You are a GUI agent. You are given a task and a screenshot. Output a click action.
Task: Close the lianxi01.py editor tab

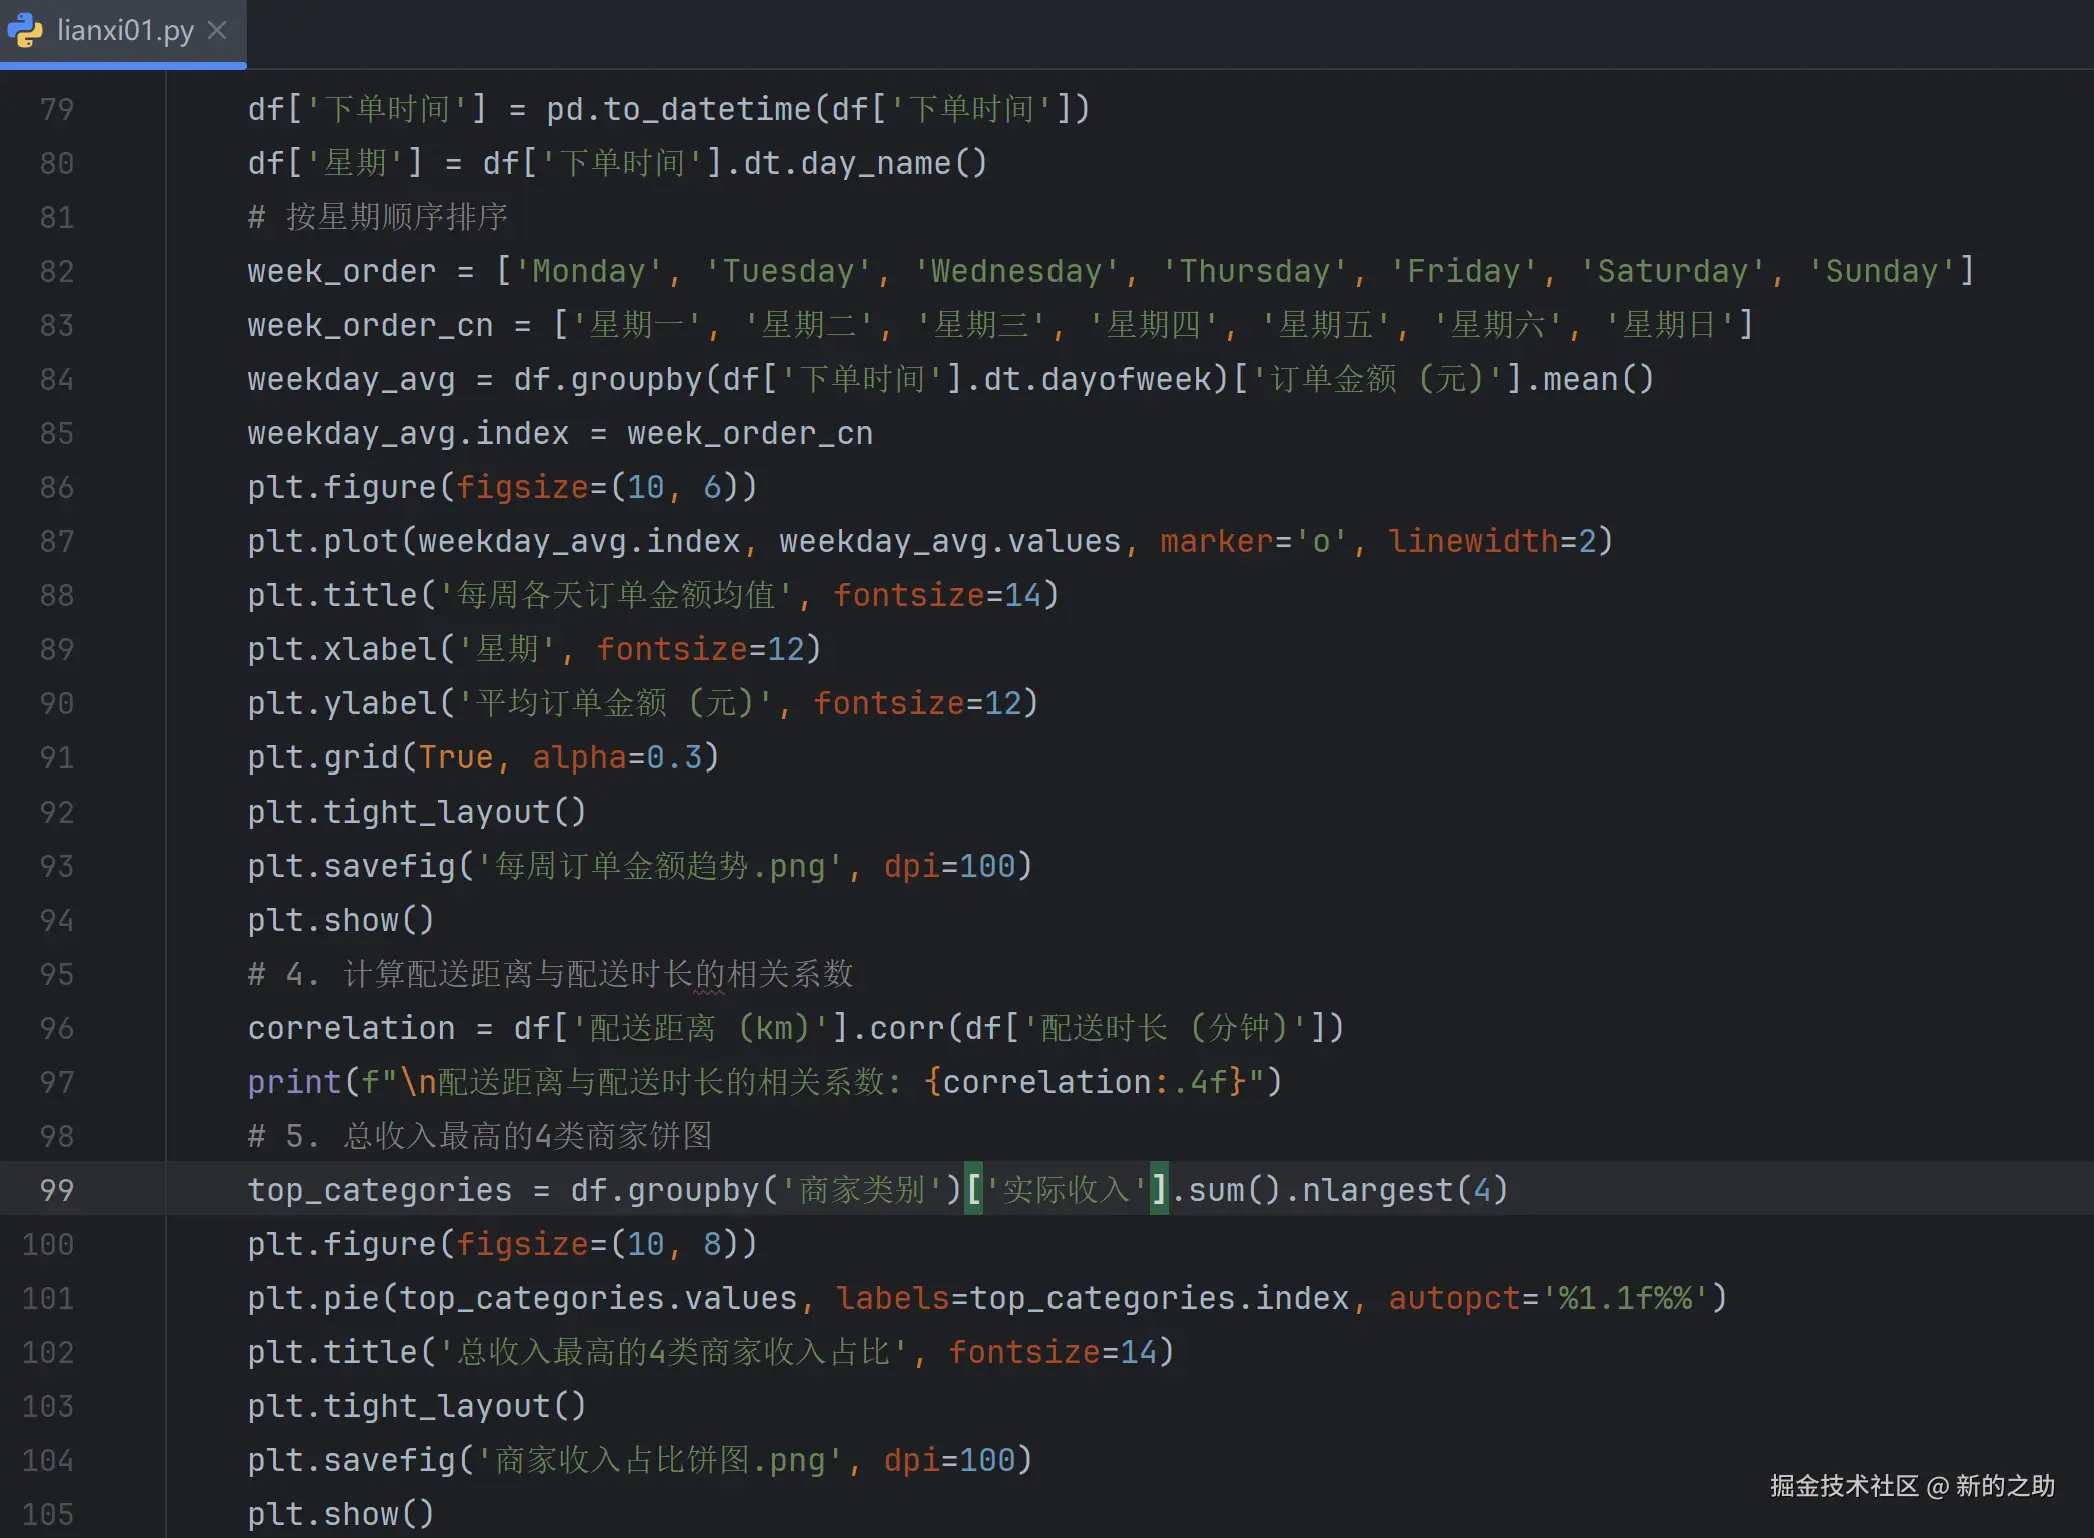217,31
